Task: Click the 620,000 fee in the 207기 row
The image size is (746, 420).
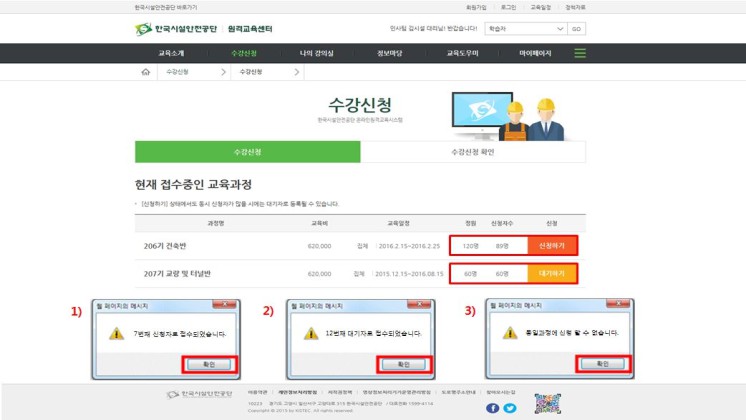Action: pyautogui.click(x=319, y=274)
